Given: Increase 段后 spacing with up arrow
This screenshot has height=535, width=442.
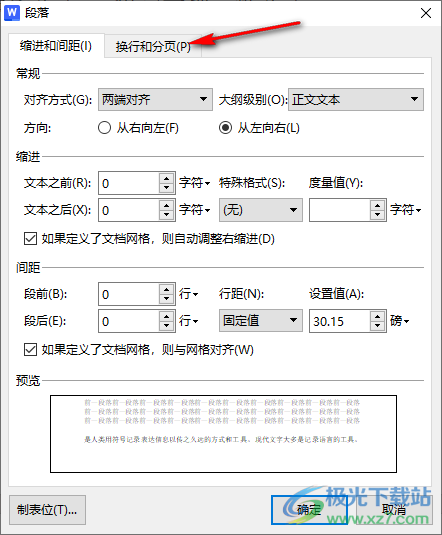Looking at the screenshot, I should coord(167,317).
